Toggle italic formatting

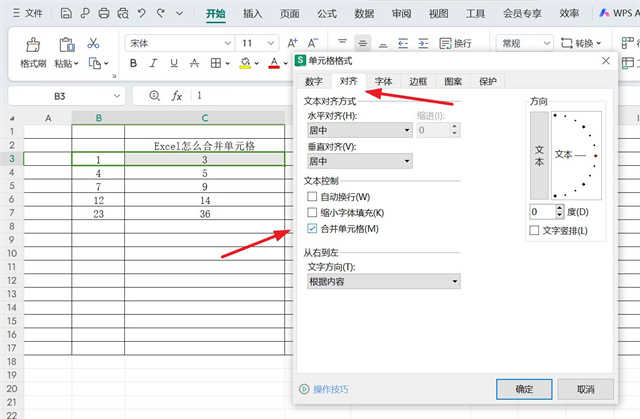(x=153, y=63)
